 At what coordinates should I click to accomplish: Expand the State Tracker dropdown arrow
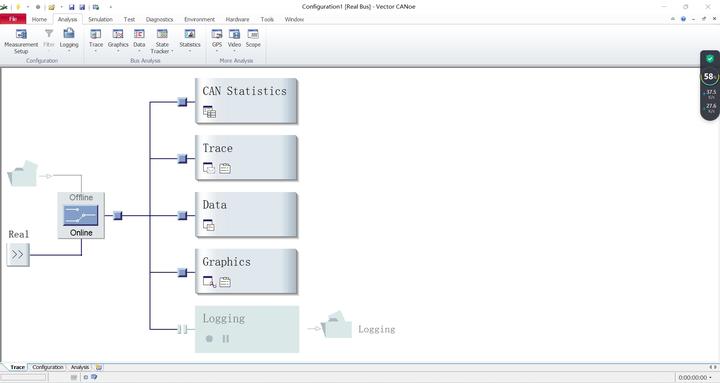[172, 51]
